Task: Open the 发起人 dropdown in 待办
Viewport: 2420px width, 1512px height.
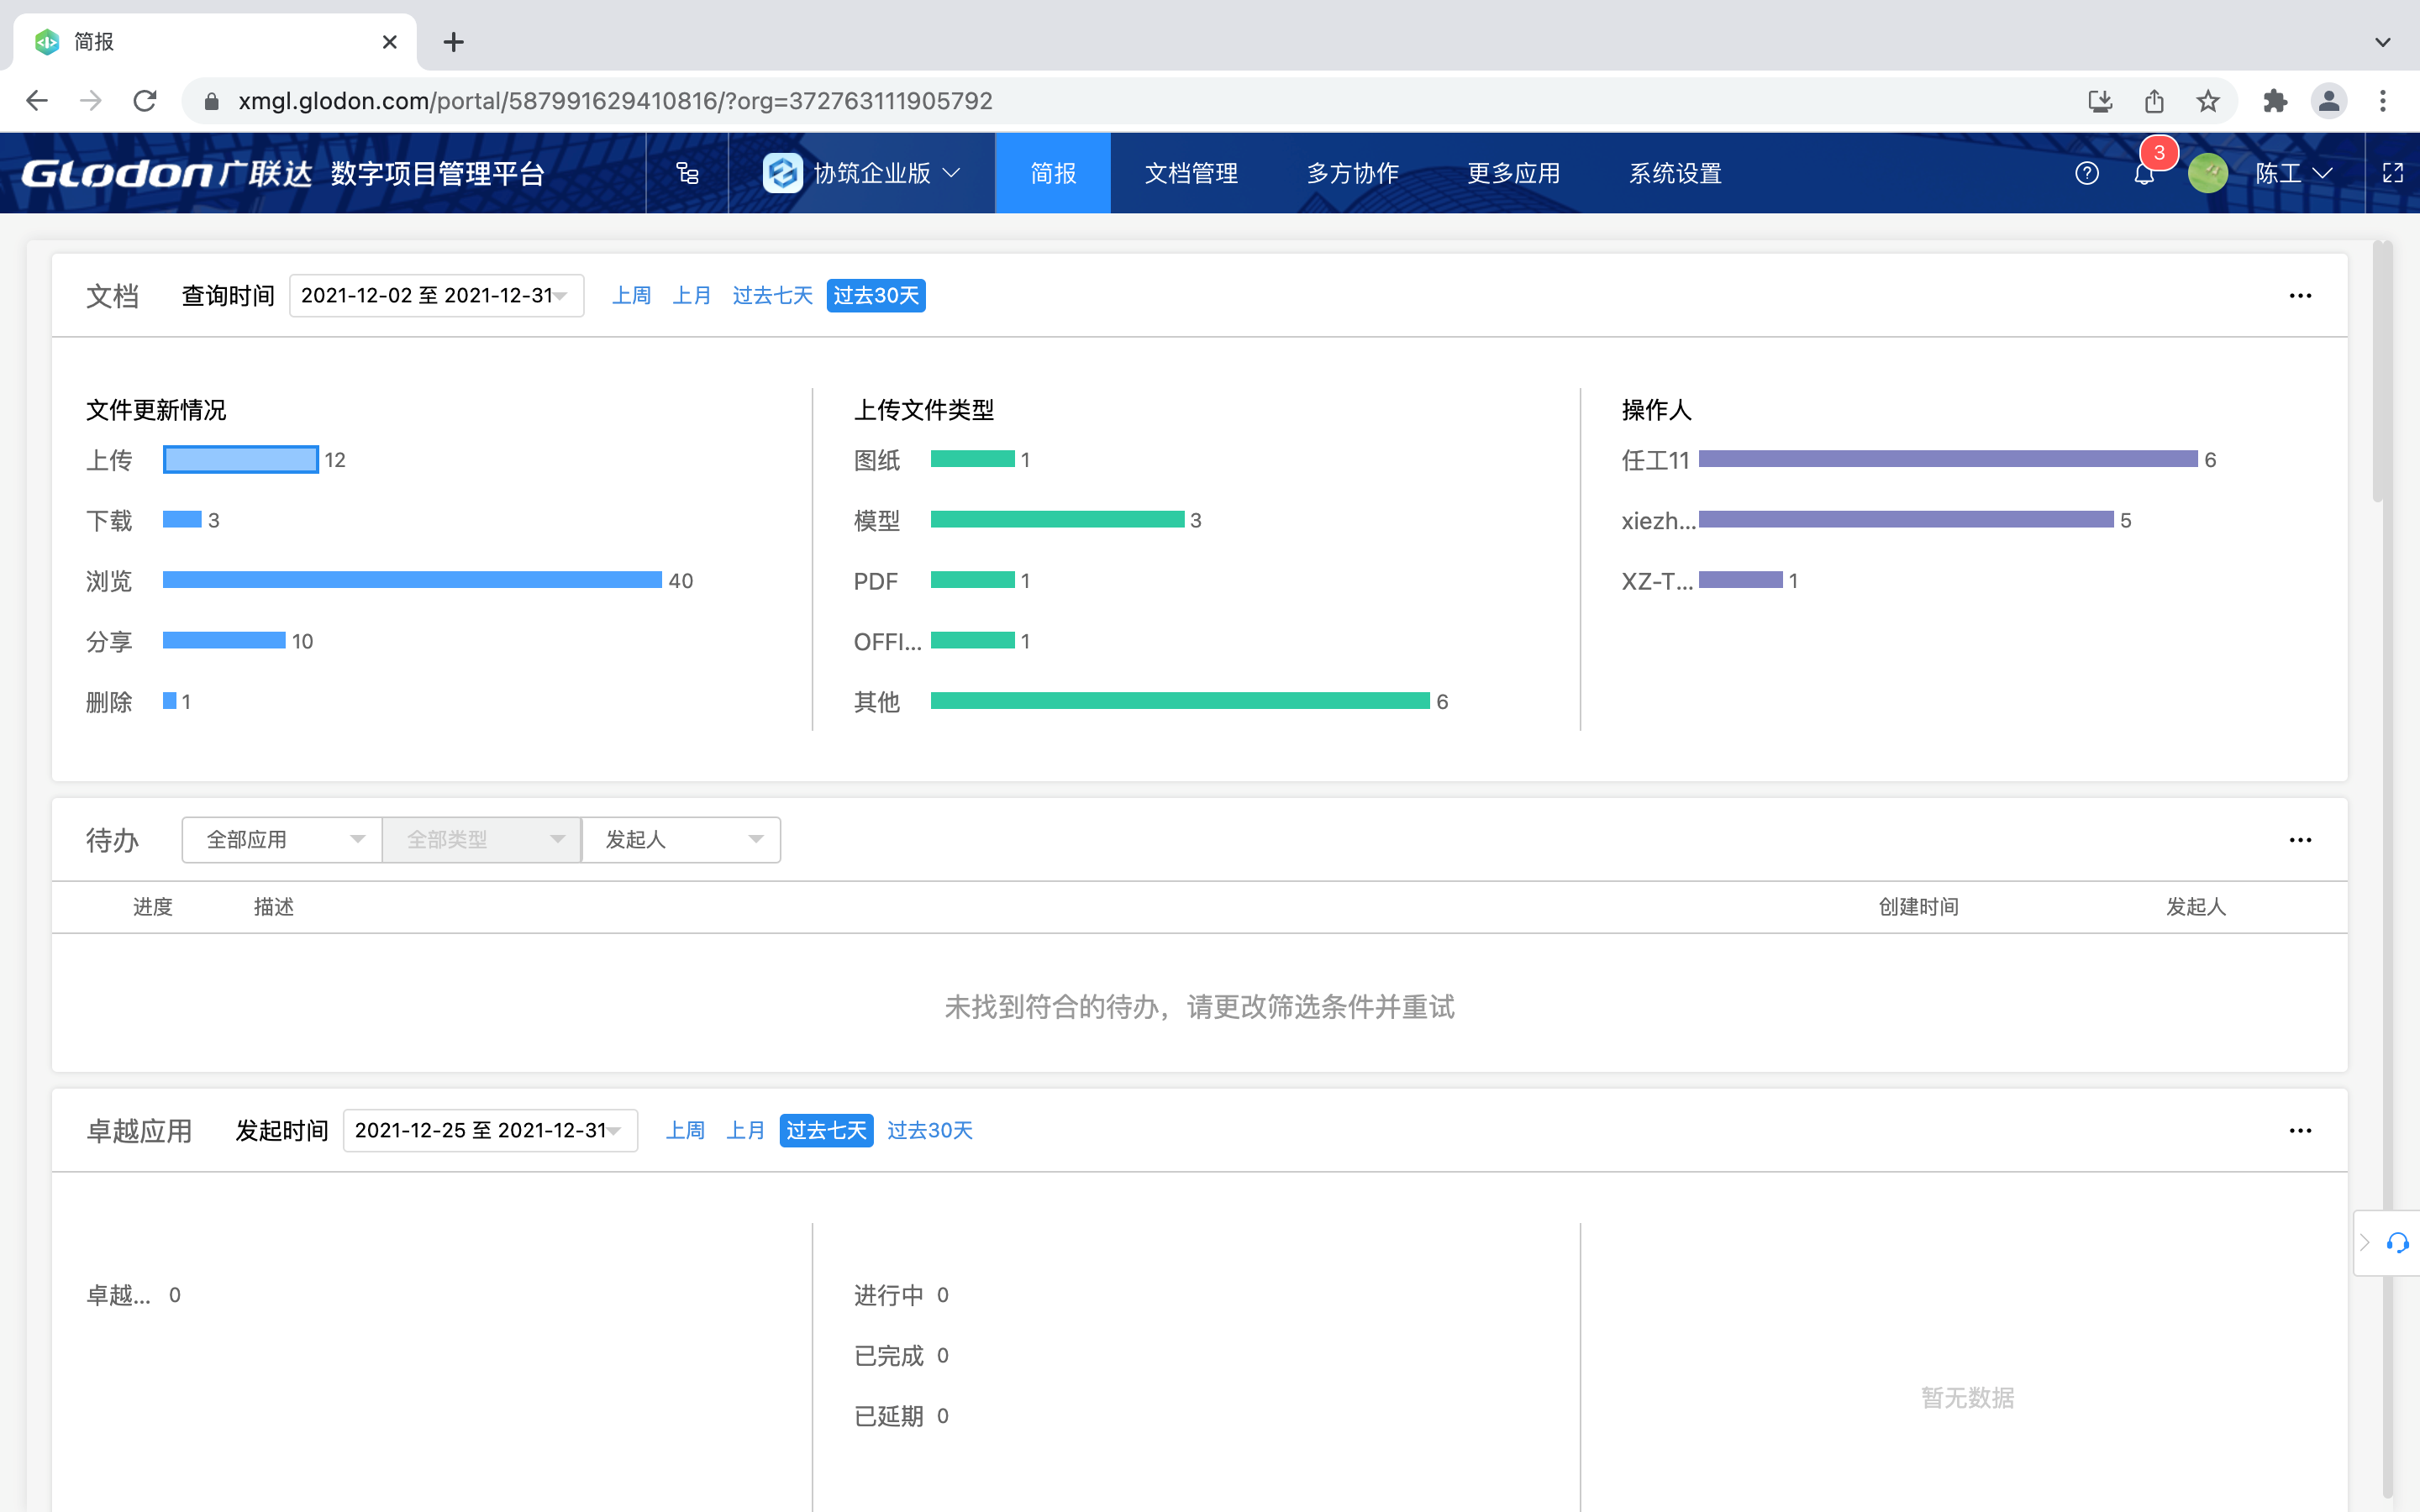Action: 681,840
